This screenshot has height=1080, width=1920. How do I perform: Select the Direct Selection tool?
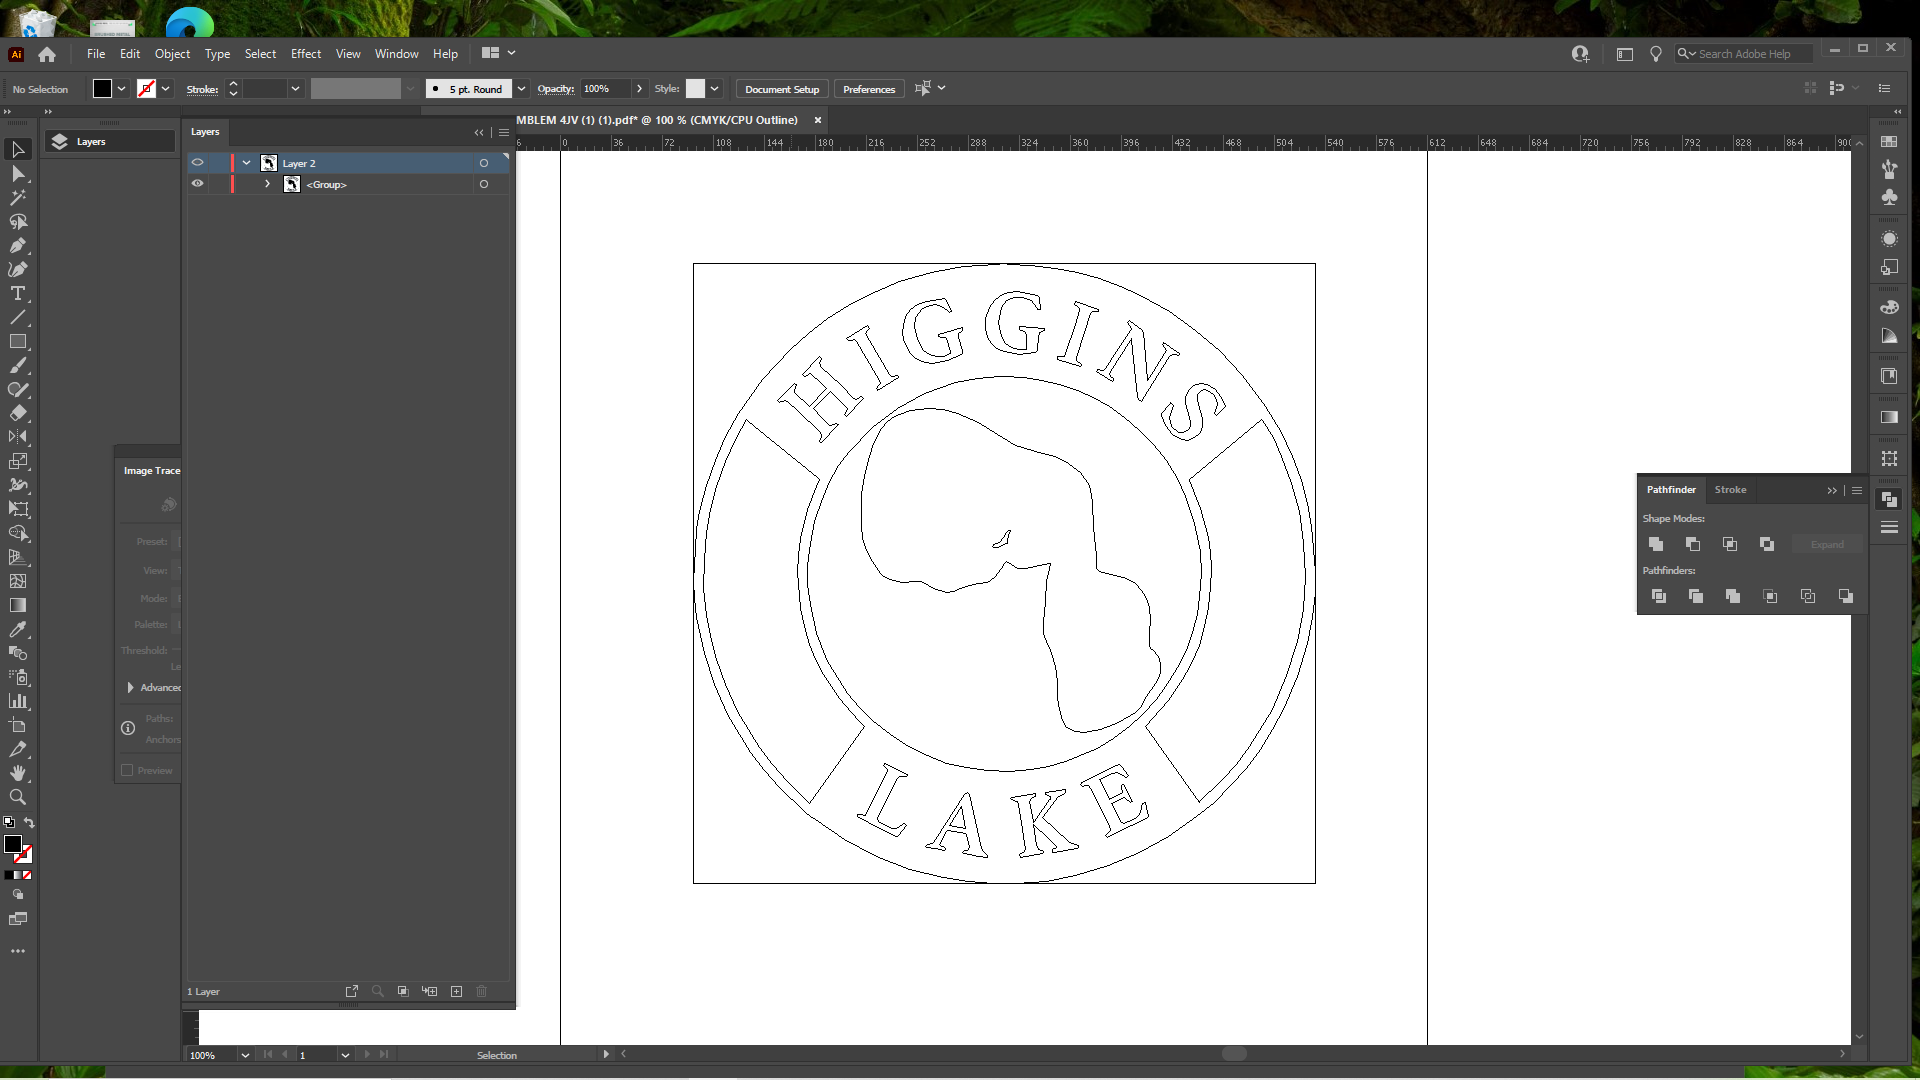pos(18,174)
